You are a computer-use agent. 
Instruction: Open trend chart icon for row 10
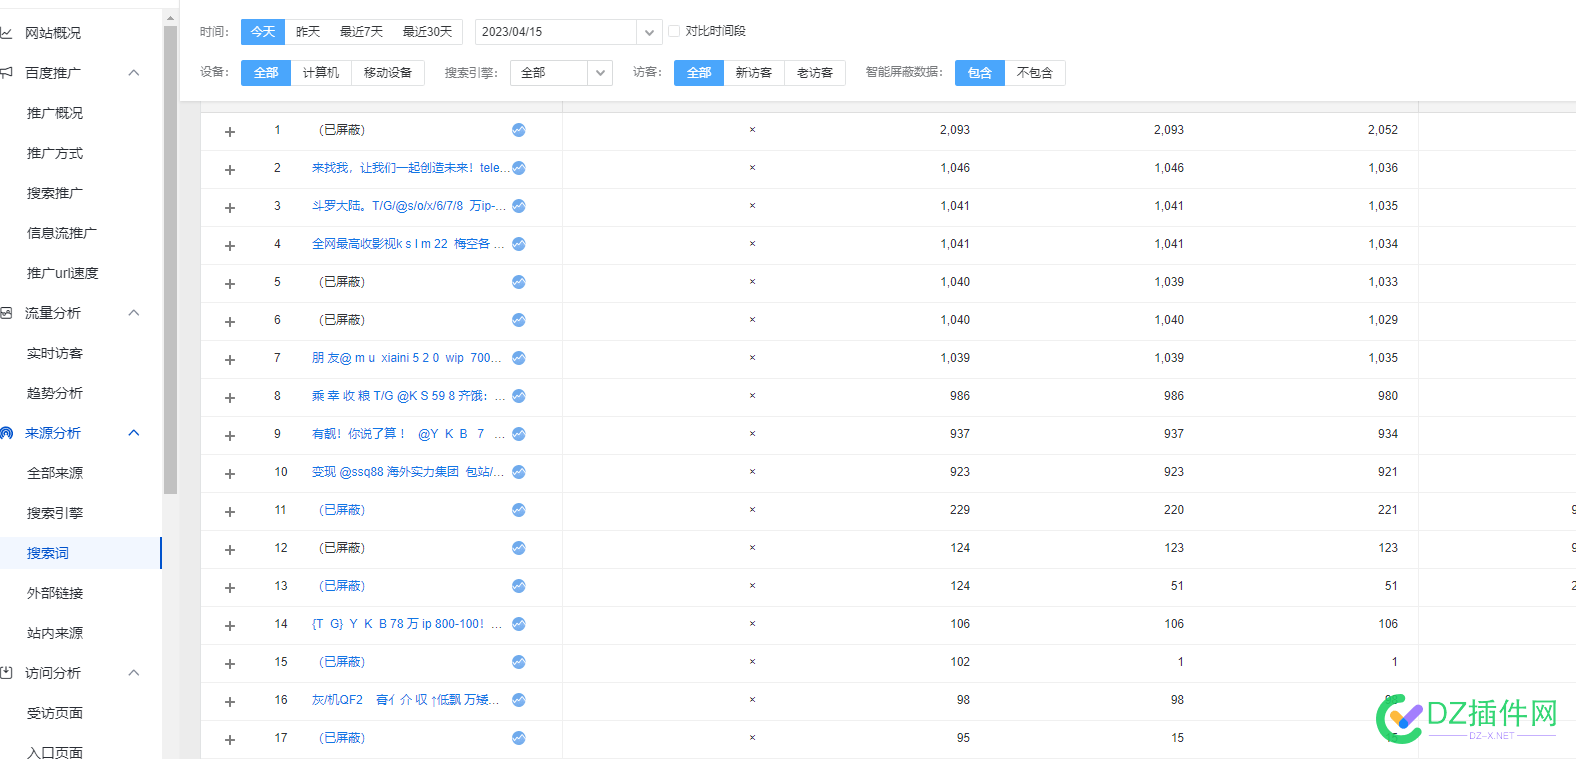[519, 472]
